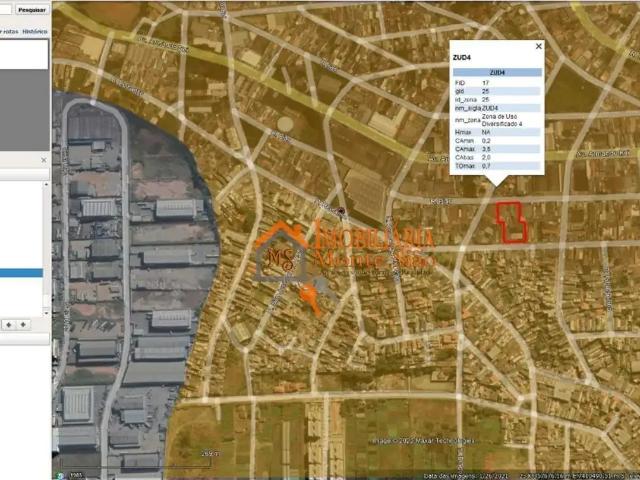This screenshot has height=480, width=640.
Task: Click the red outlined lot on map
Action: [511, 222]
